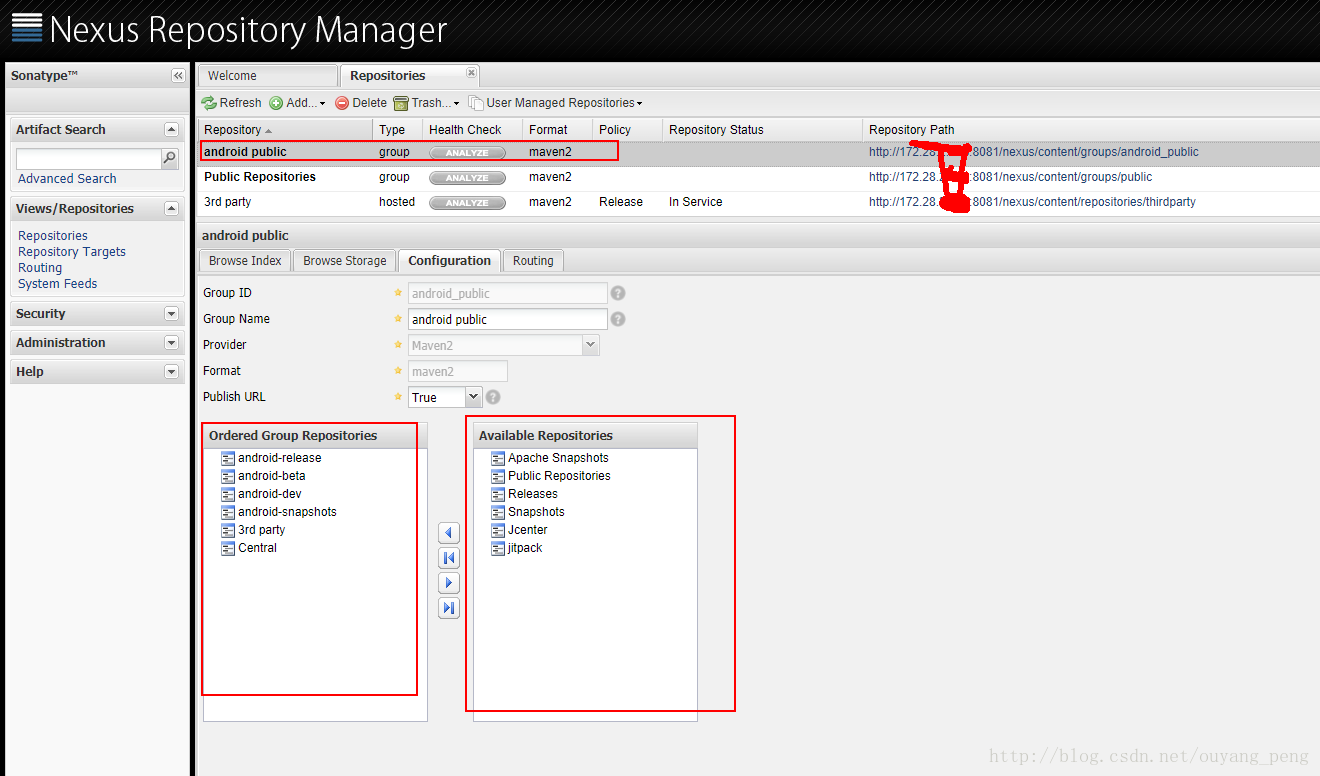
Task: Open thirdparty repository path URL
Action: click(1032, 202)
